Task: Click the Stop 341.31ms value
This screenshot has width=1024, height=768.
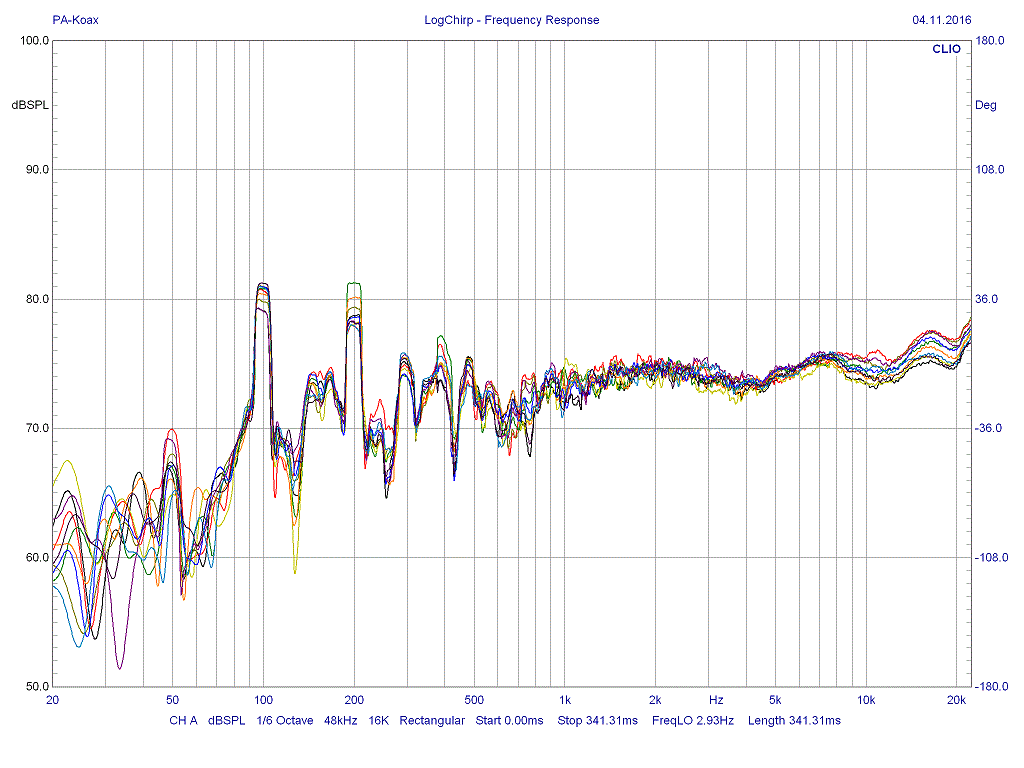Action: pyautogui.click(x=597, y=720)
